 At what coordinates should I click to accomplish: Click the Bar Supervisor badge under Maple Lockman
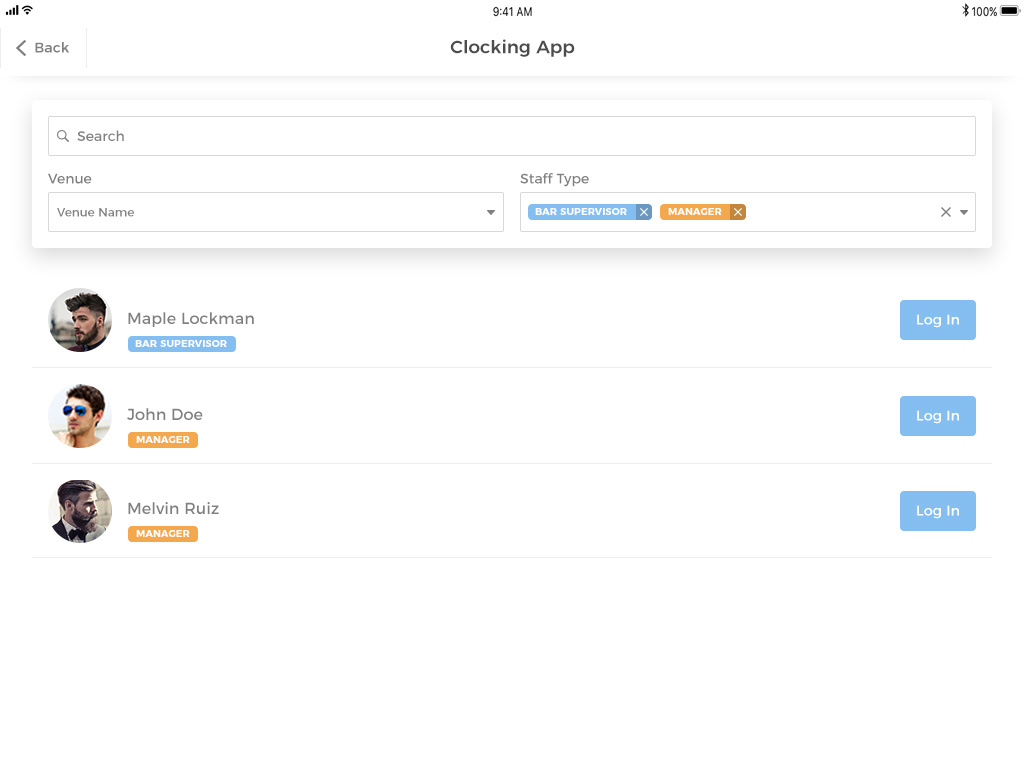tap(181, 344)
